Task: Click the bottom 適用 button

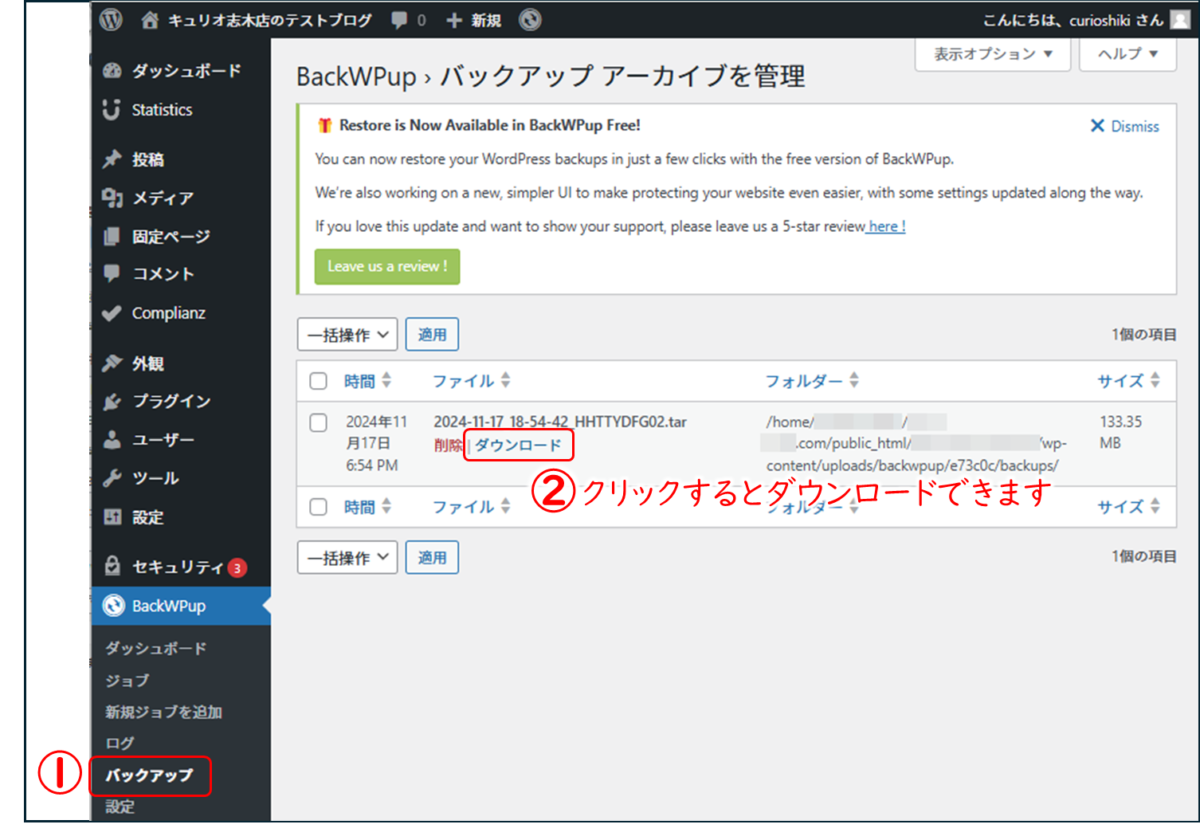Action: pos(432,557)
